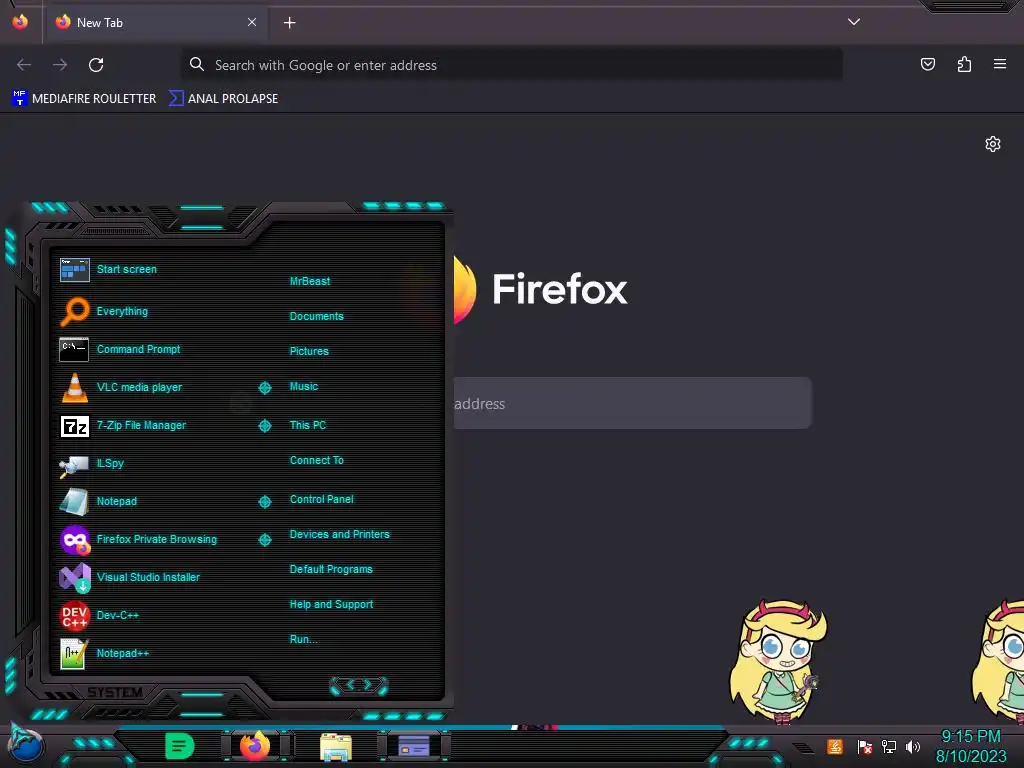Launch 7-Zip File Manager icon
Screen dimensions: 1024x768
pyautogui.click(x=74, y=426)
